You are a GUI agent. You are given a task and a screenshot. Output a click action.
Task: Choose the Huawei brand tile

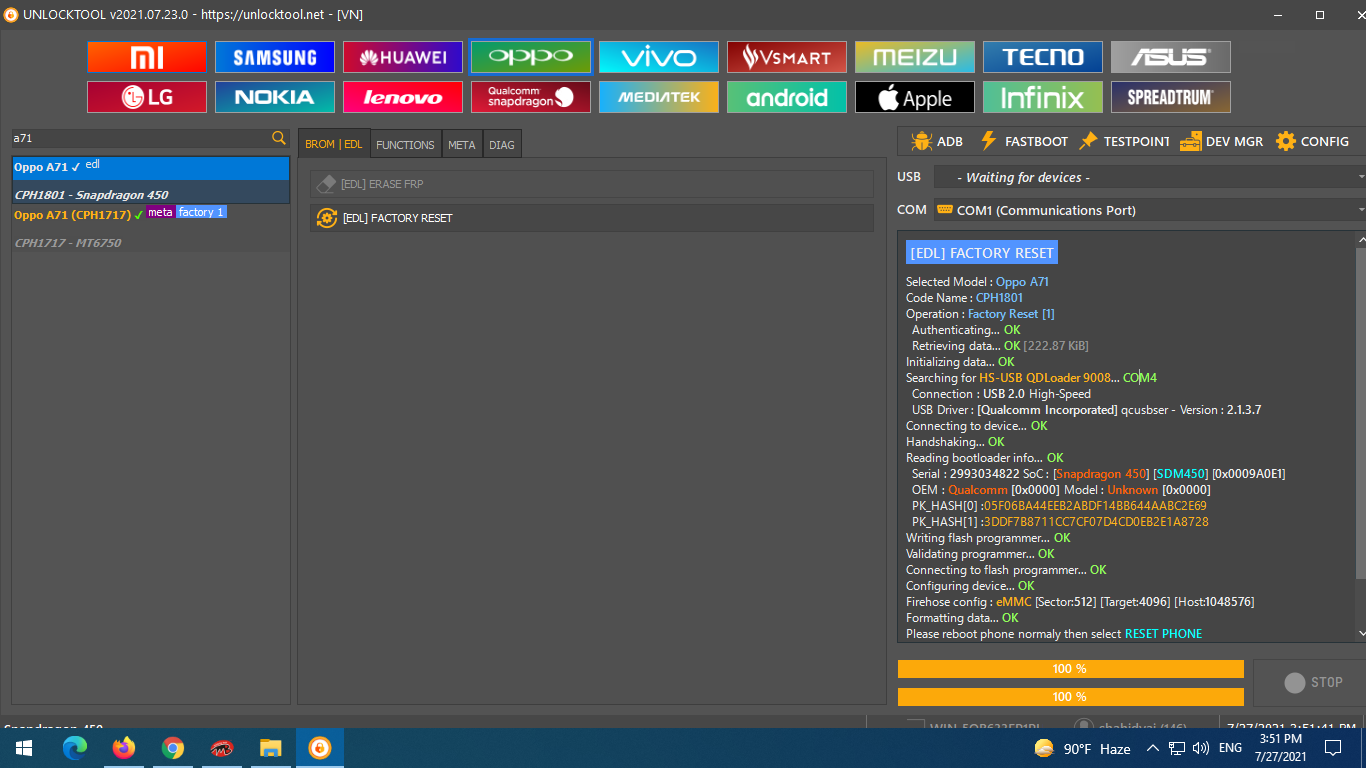[x=403, y=57]
